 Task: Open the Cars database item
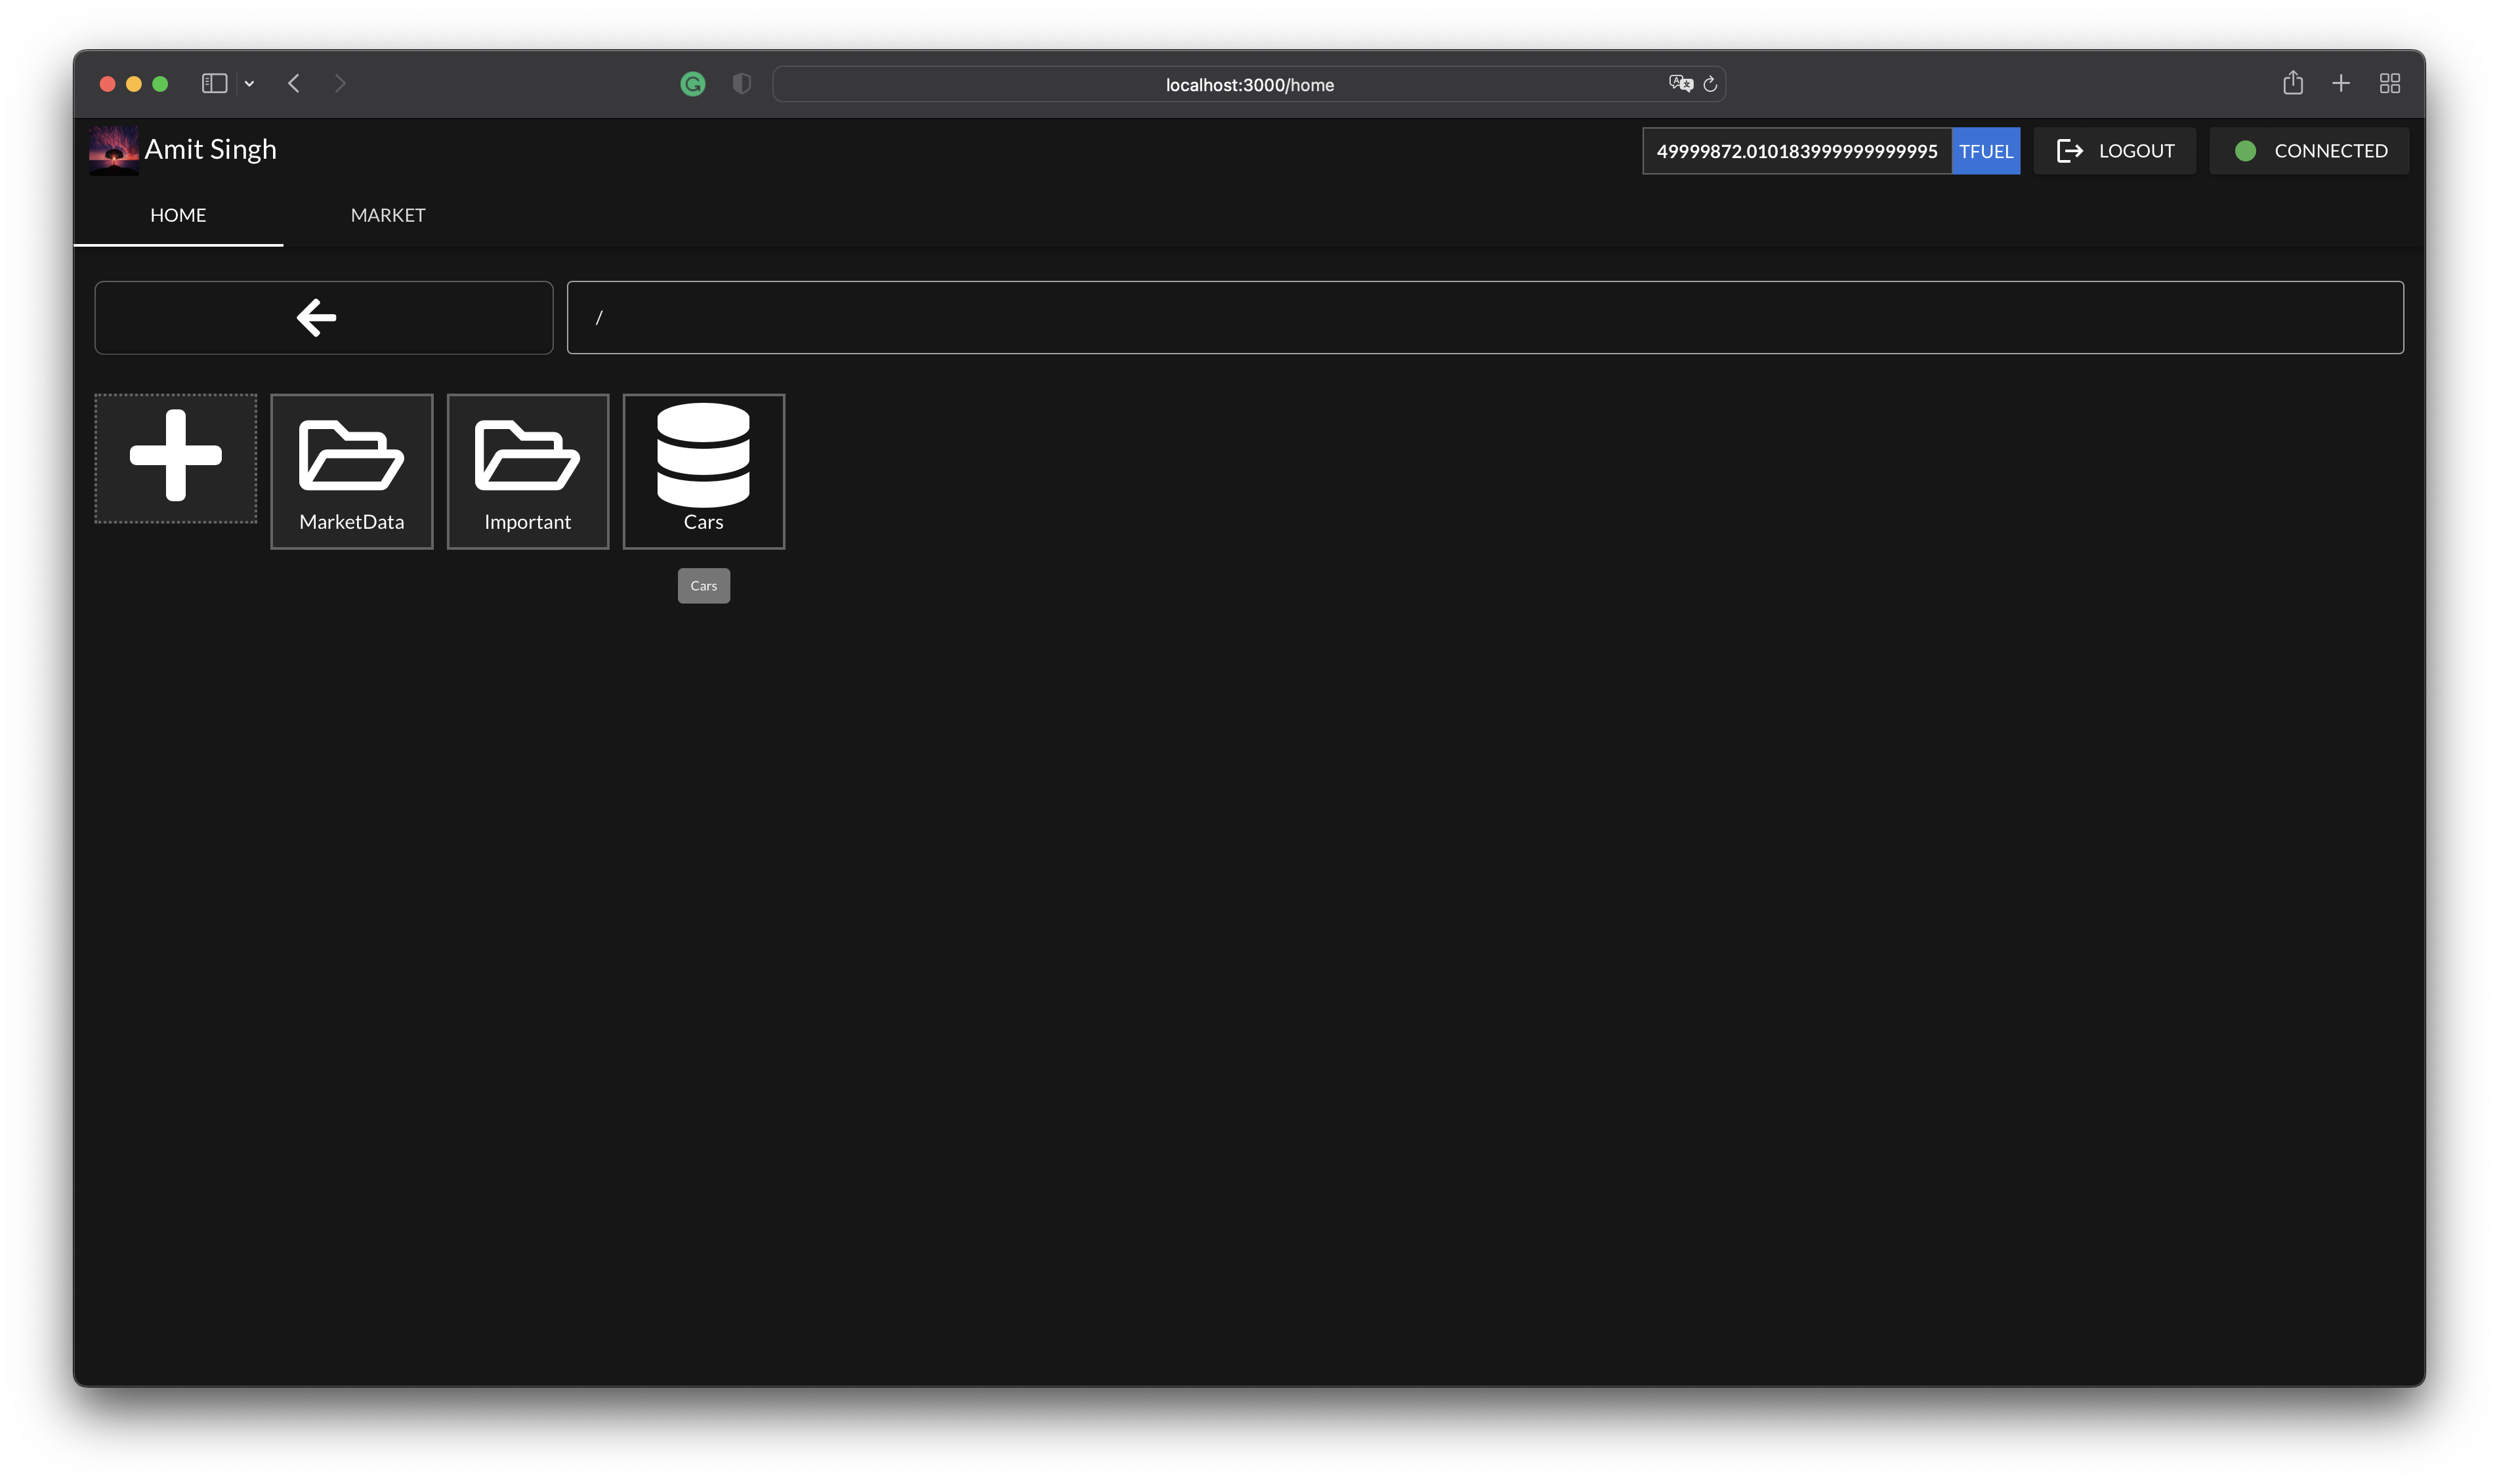tap(703, 470)
